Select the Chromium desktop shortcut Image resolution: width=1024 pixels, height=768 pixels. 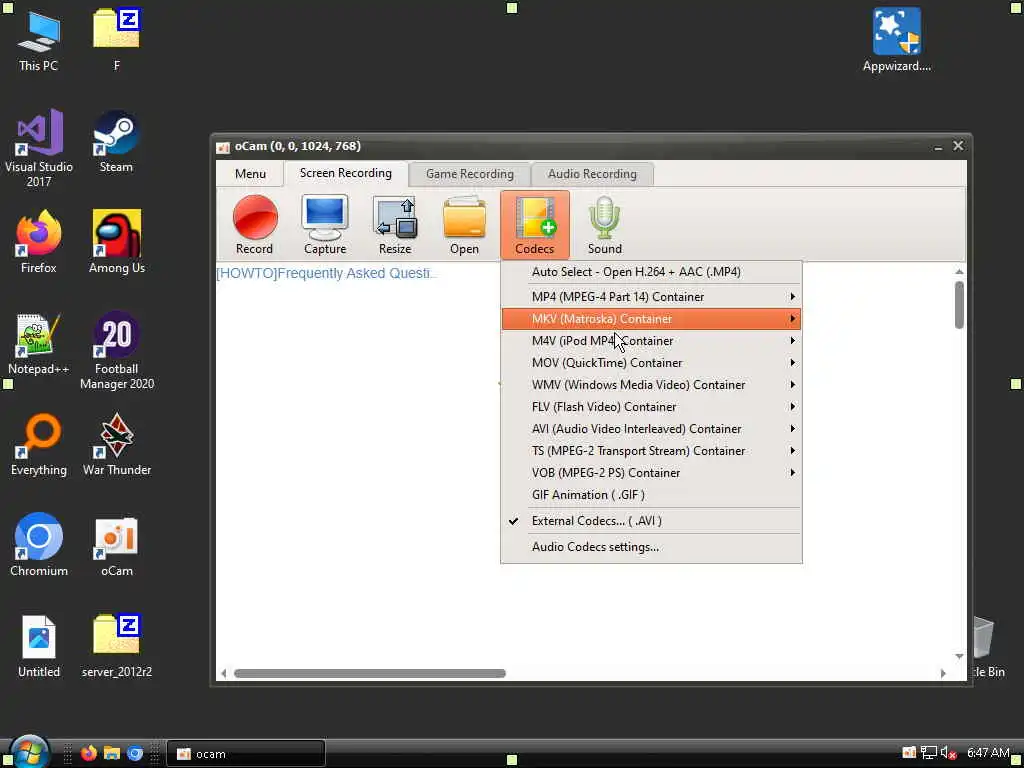(x=39, y=545)
